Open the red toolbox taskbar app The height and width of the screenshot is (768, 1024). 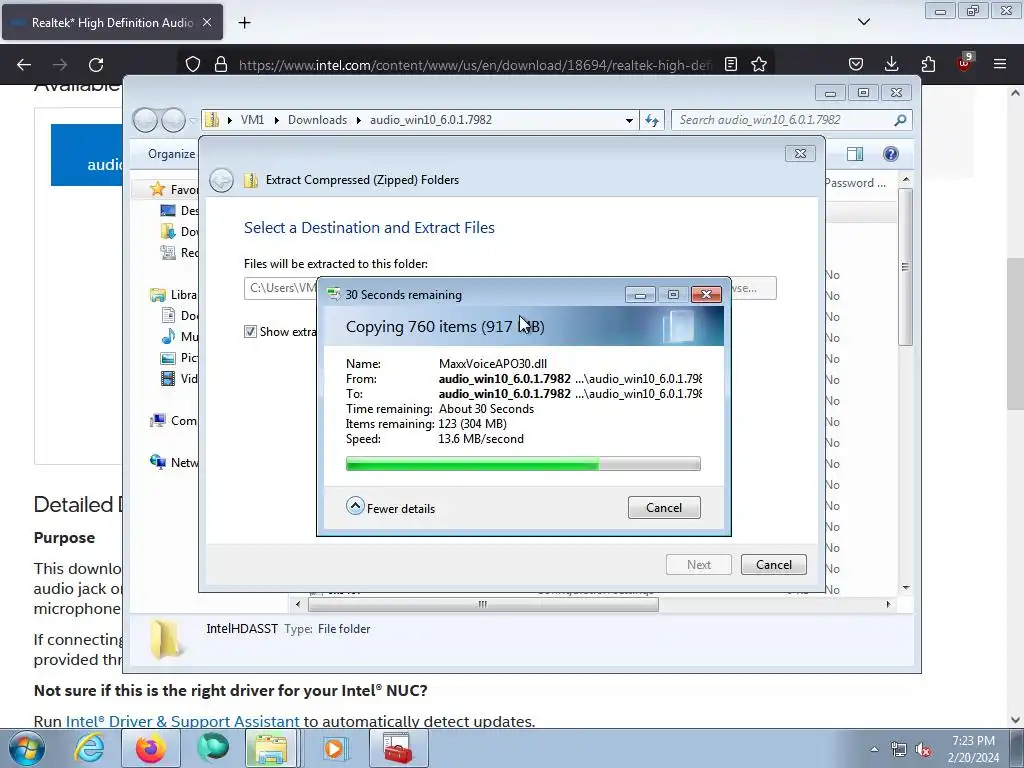398,748
